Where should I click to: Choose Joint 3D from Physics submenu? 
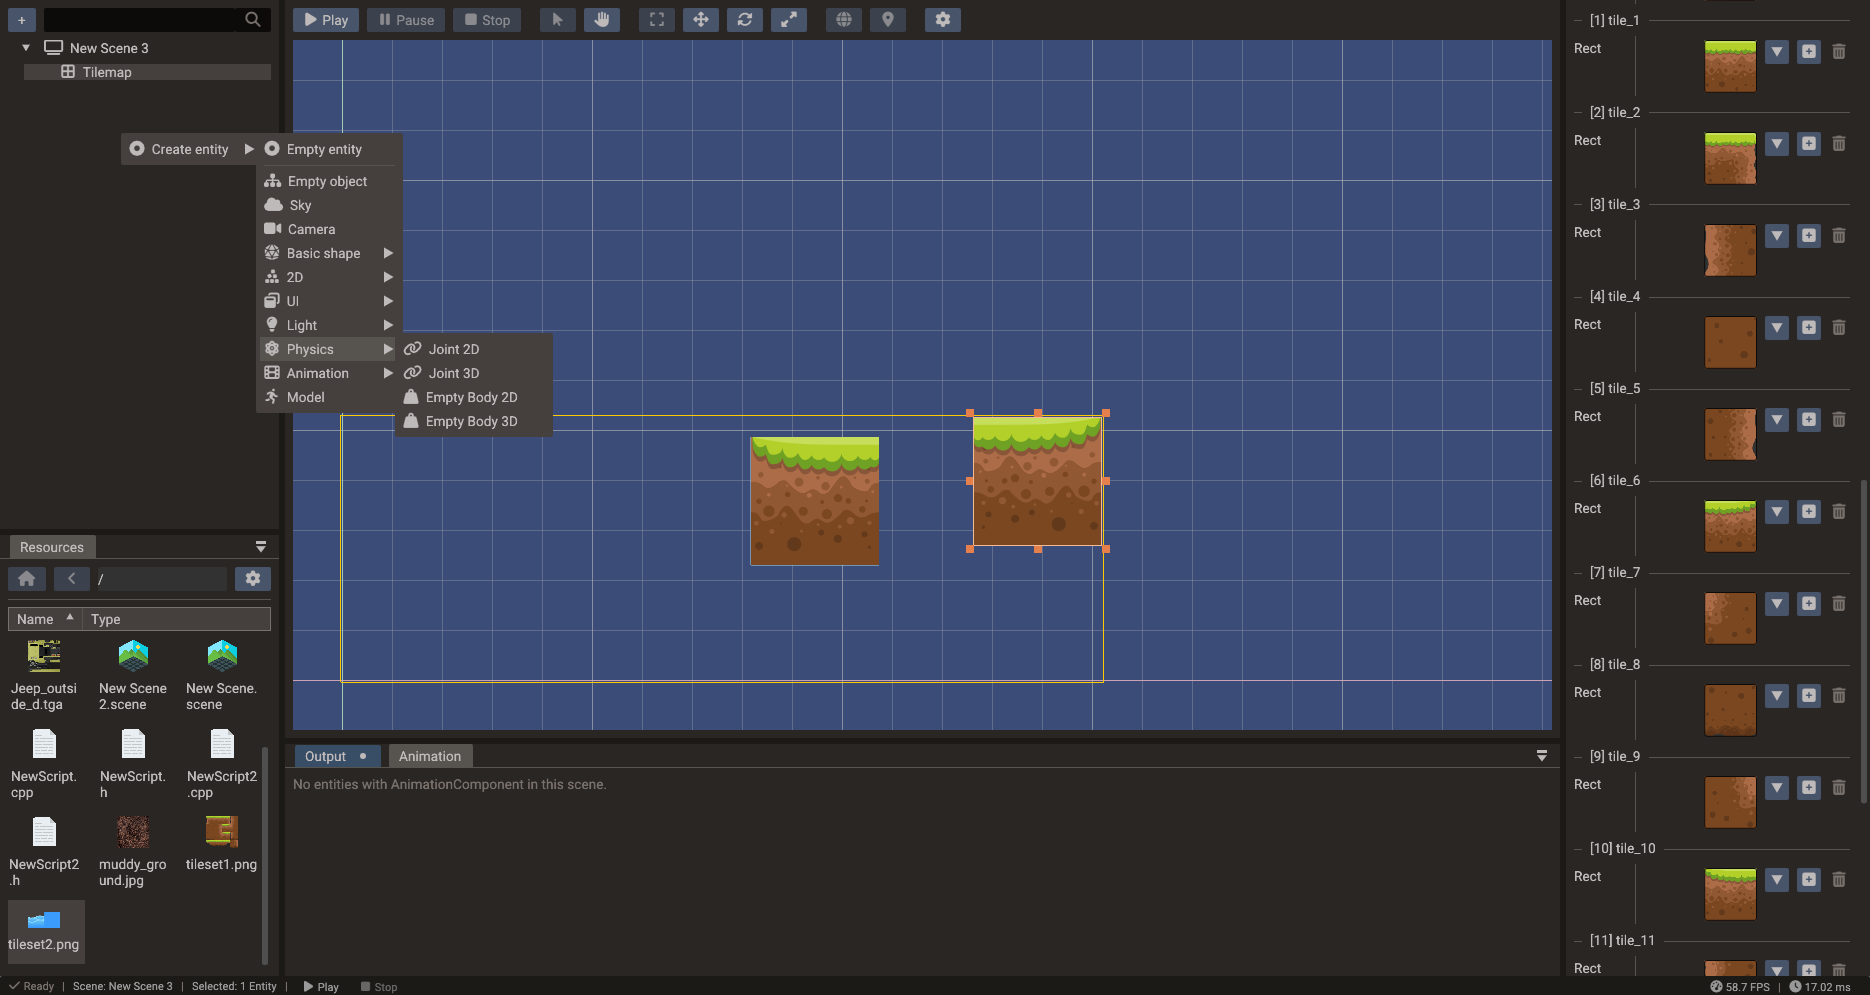click(474, 373)
